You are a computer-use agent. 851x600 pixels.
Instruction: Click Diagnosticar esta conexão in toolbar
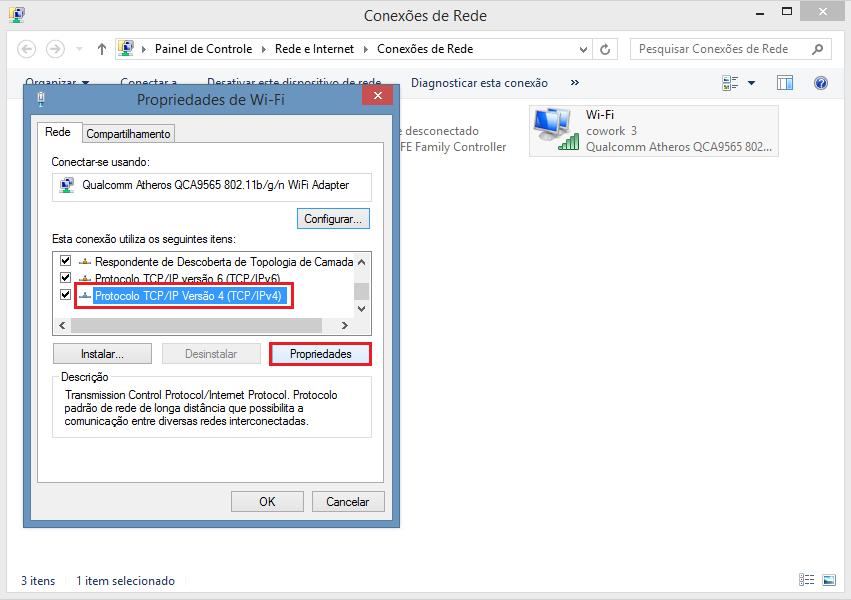click(x=479, y=83)
